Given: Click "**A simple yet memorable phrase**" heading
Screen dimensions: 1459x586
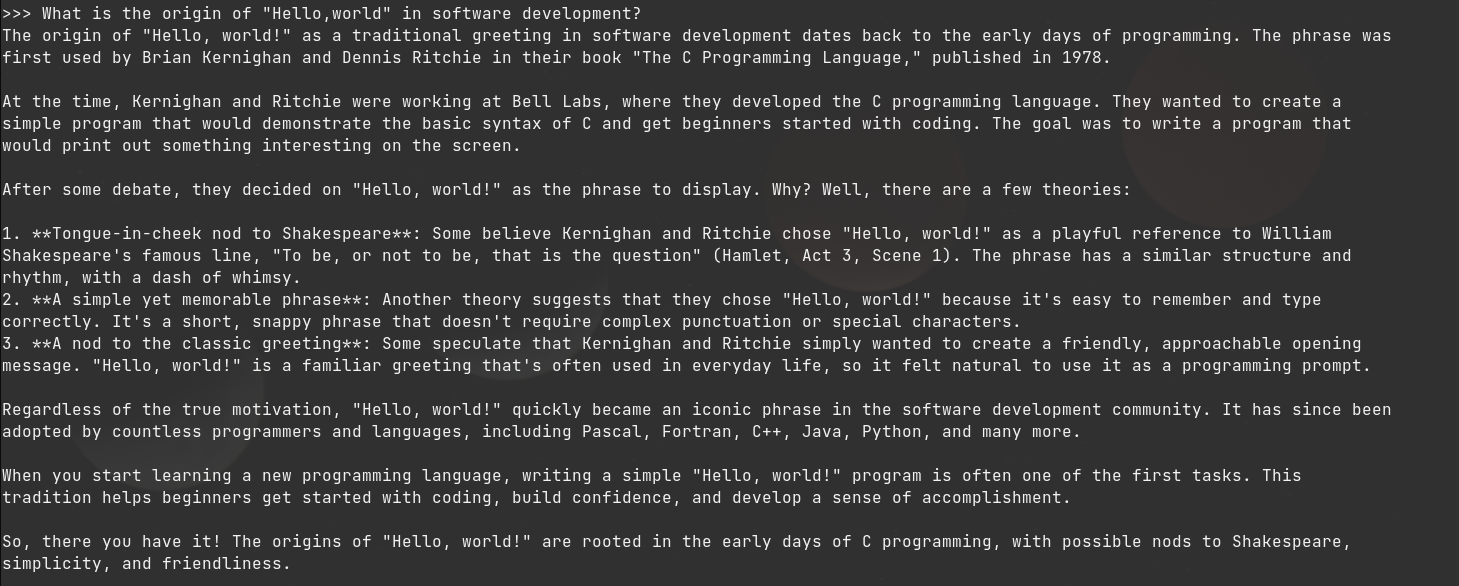Looking at the screenshot, I should pyautogui.click(x=197, y=300).
